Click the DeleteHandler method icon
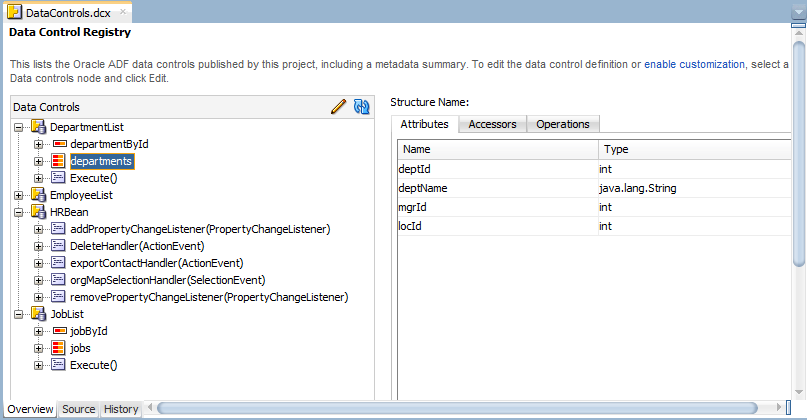Viewport: 807px width, 420px height. (x=58, y=246)
